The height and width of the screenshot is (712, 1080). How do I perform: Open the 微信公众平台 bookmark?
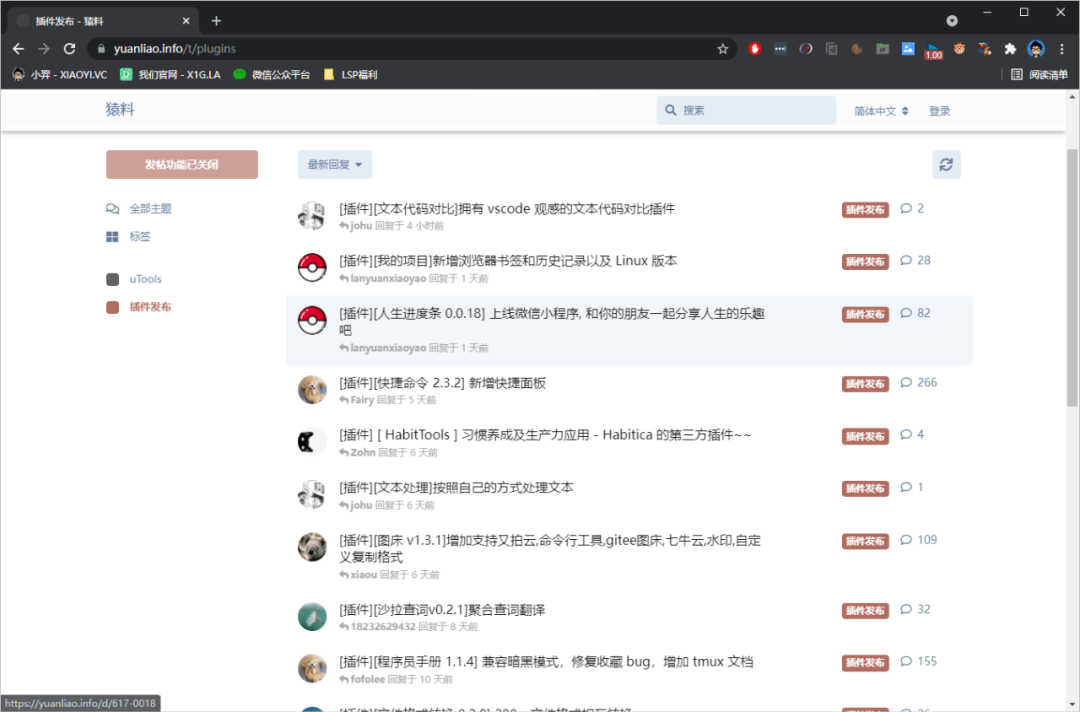pyautogui.click(x=271, y=74)
